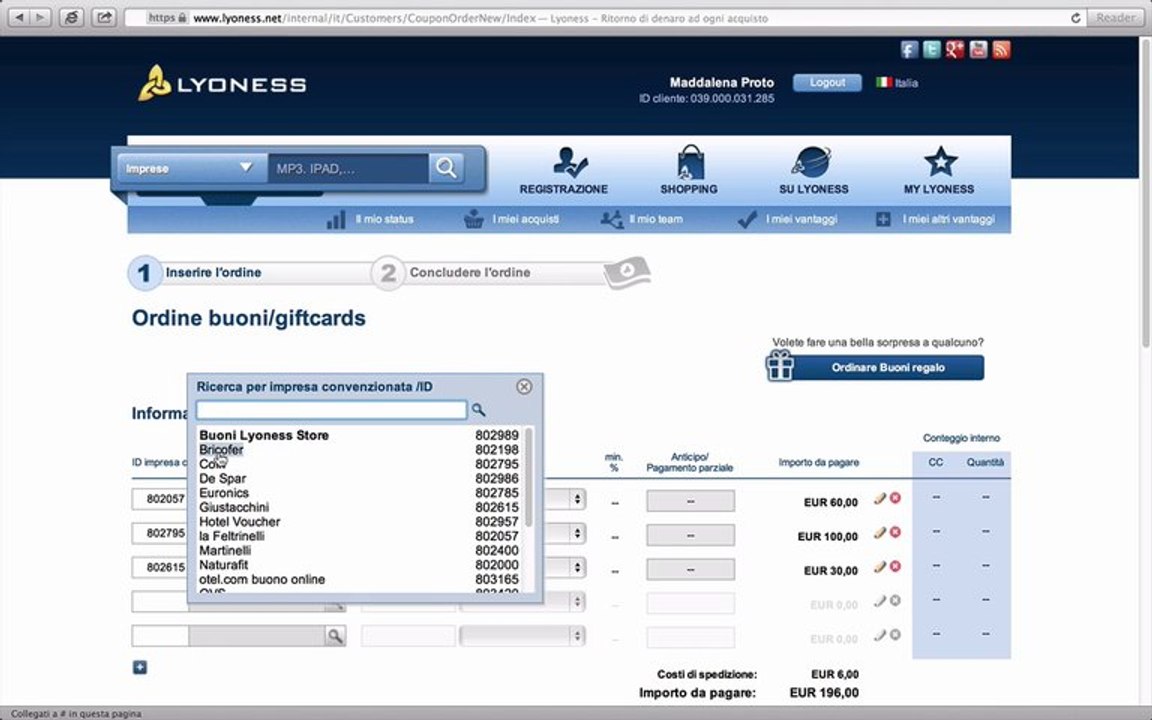Screen dimensions: 1152x720
Task: Click the magnifier search button in header
Action: pyautogui.click(x=446, y=168)
